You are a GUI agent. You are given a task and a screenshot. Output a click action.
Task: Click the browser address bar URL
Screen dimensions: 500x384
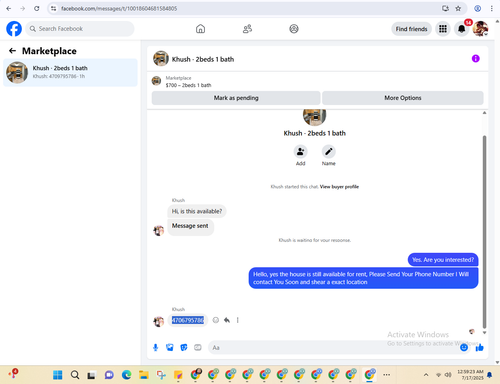click(x=119, y=8)
